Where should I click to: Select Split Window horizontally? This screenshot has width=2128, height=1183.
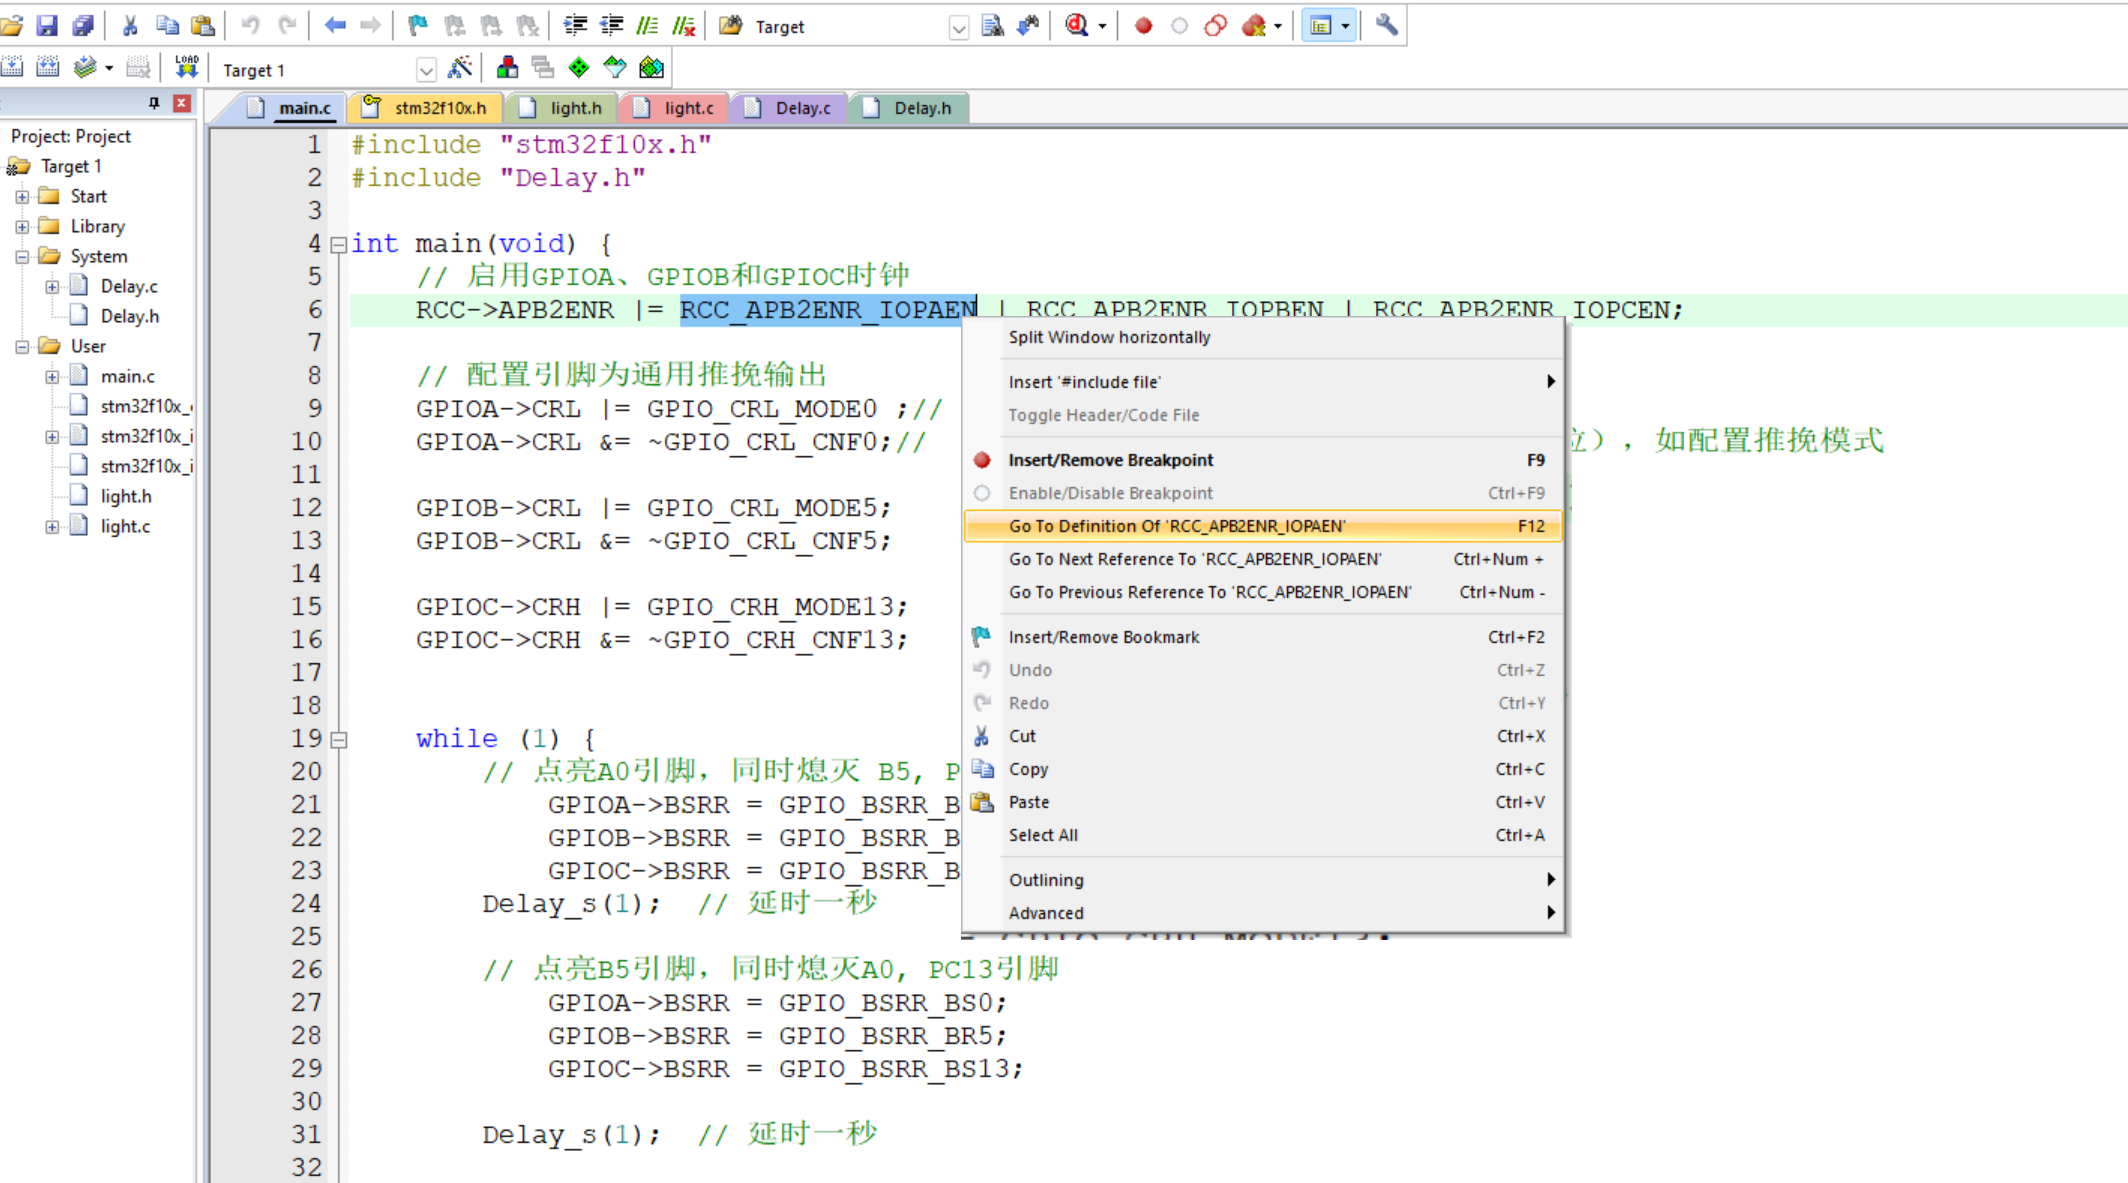tap(1109, 337)
